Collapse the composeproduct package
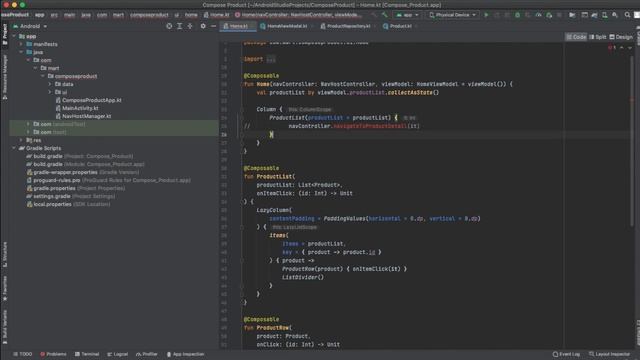 pos(43,76)
